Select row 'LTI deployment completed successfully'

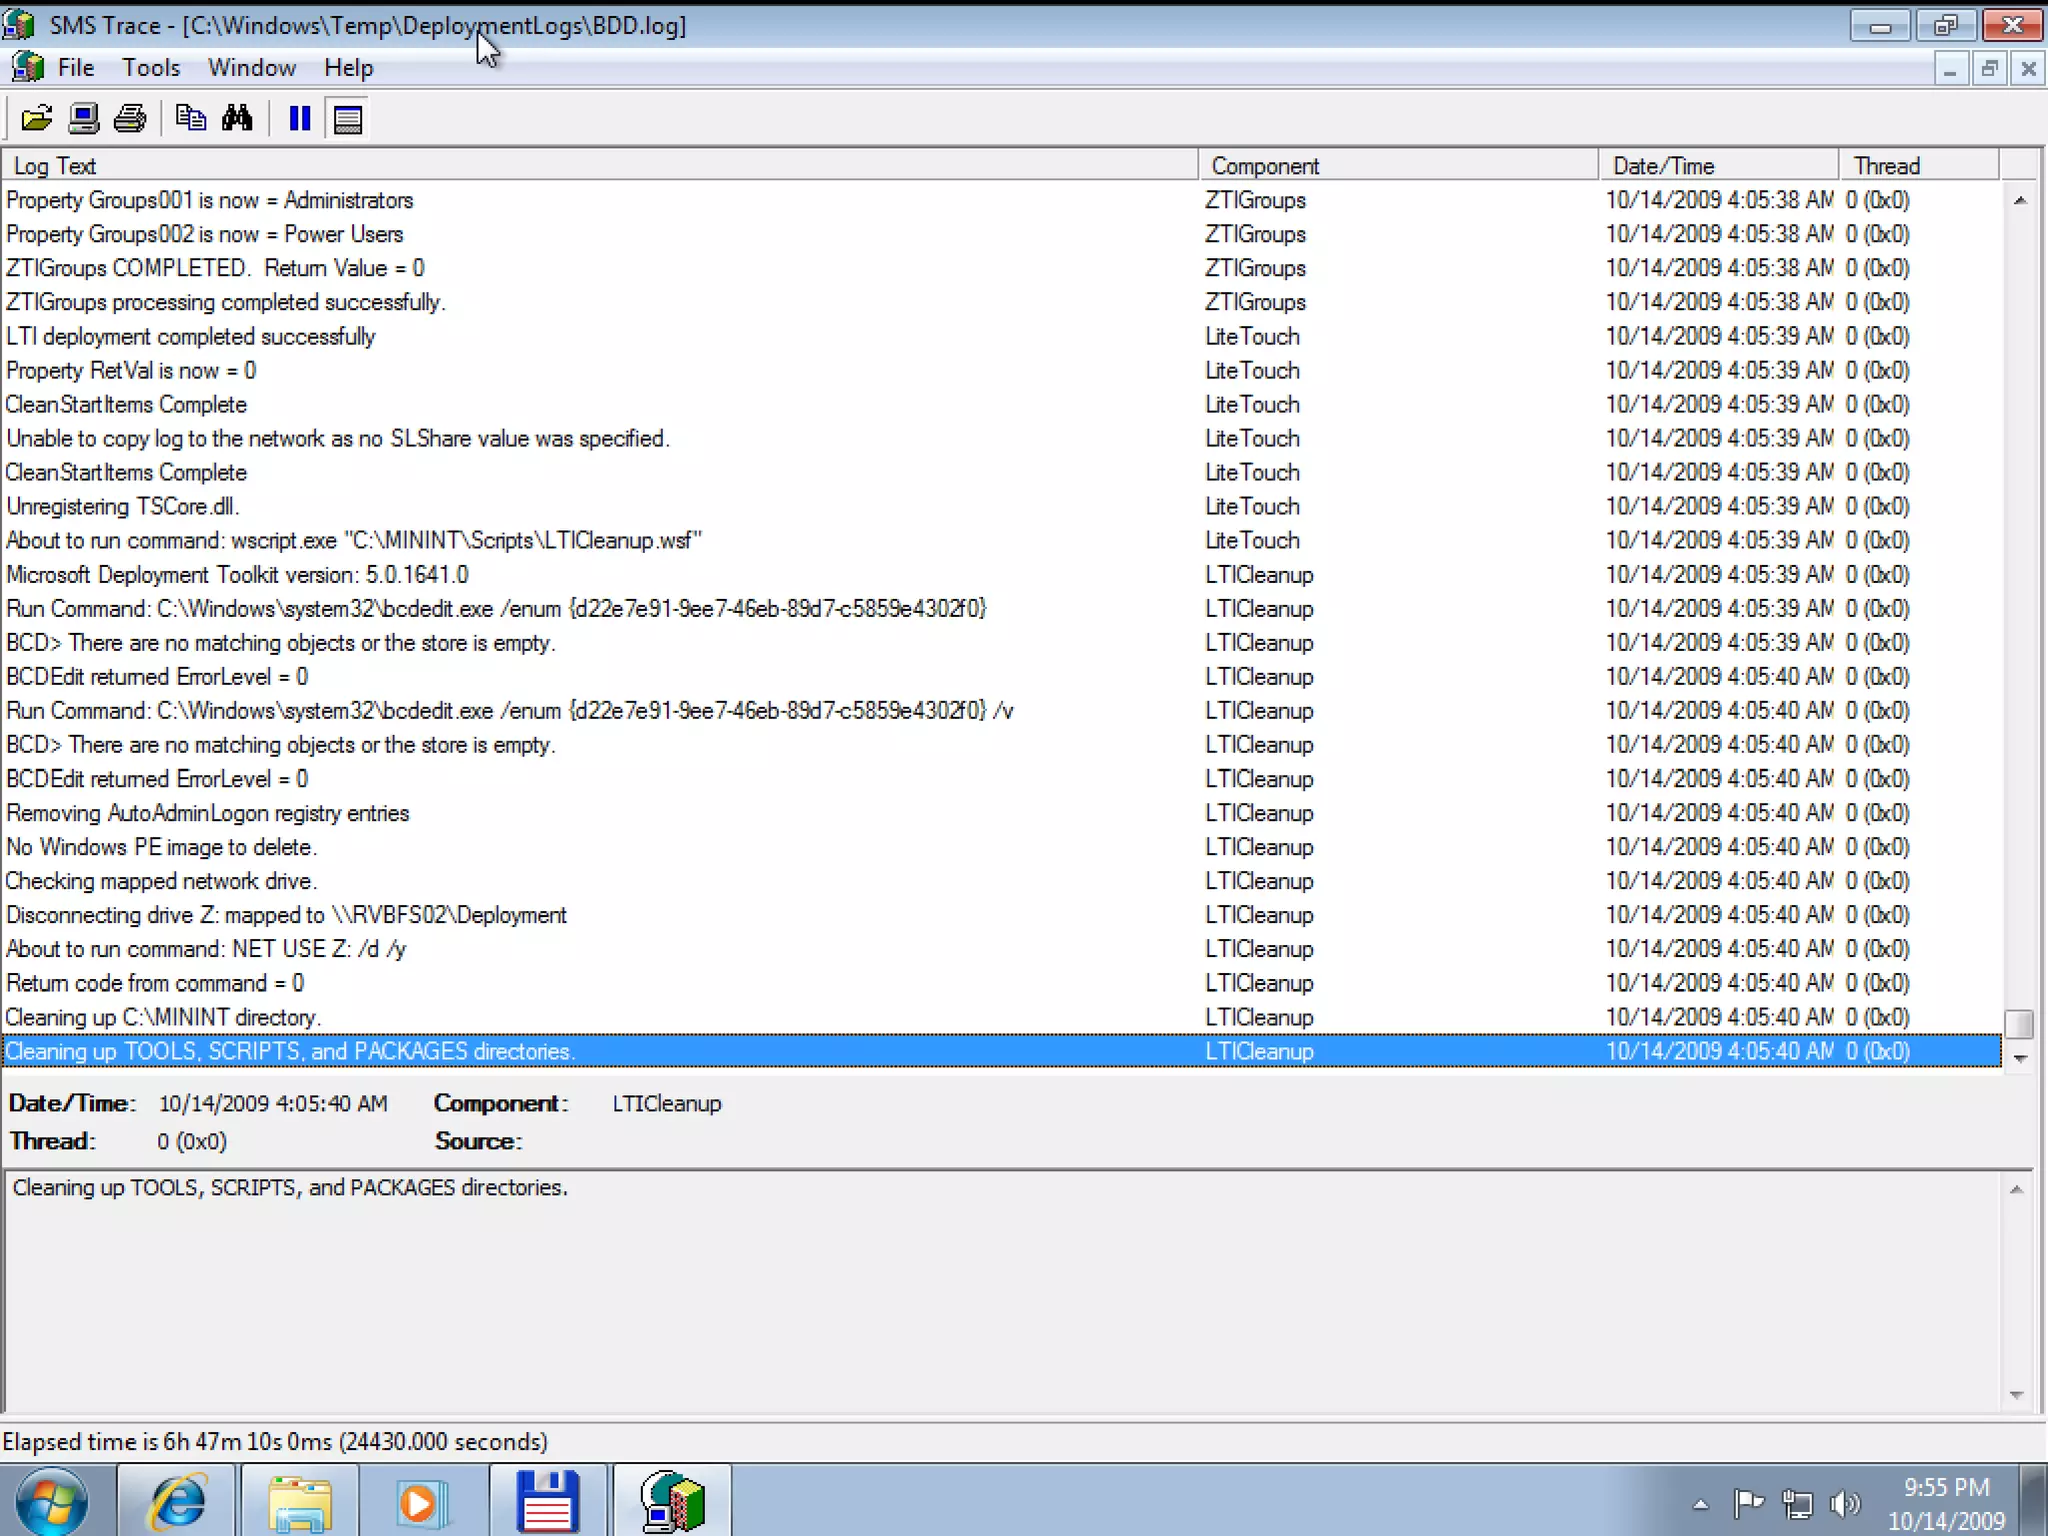[x=1000, y=336]
